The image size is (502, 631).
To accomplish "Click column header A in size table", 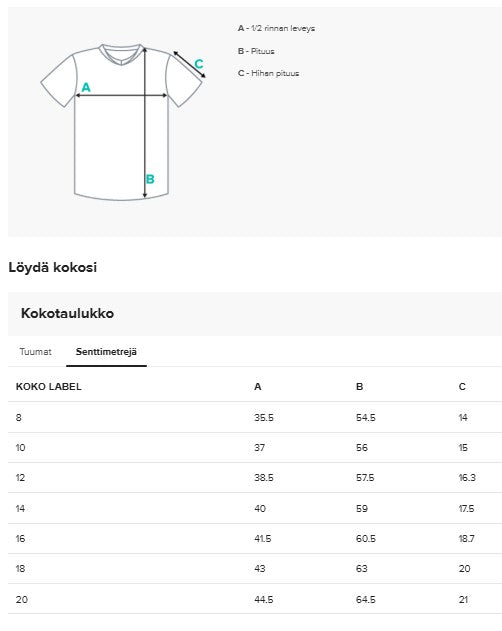I will pyautogui.click(x=258, y=386).
